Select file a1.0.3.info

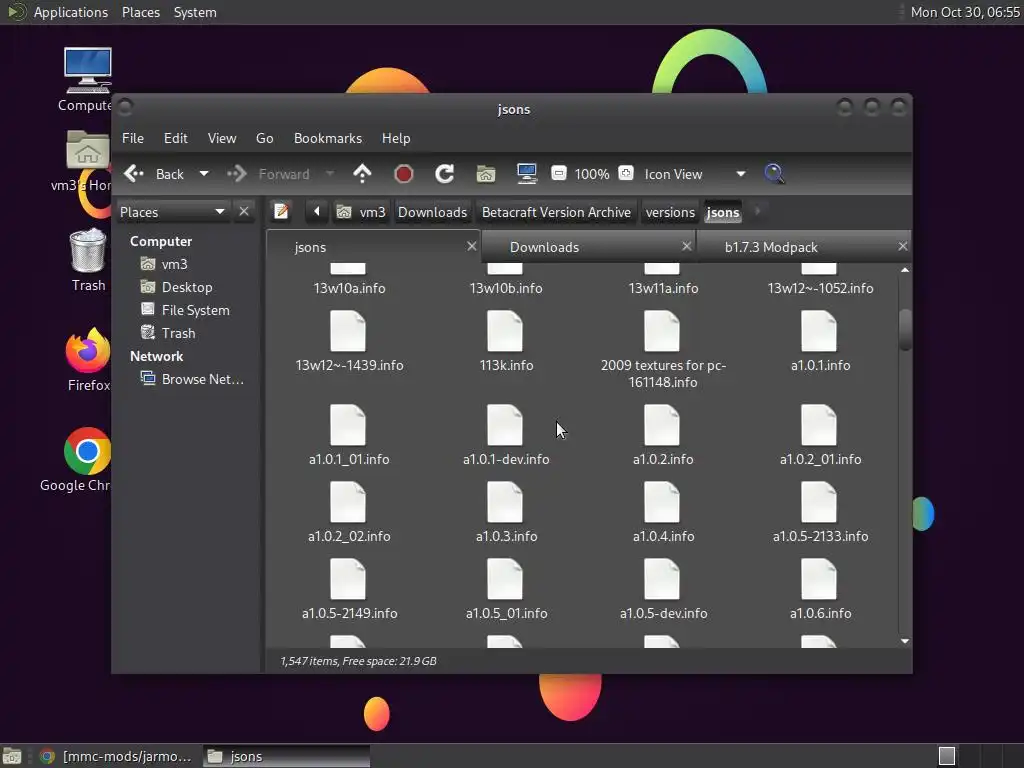coord(505,512)
